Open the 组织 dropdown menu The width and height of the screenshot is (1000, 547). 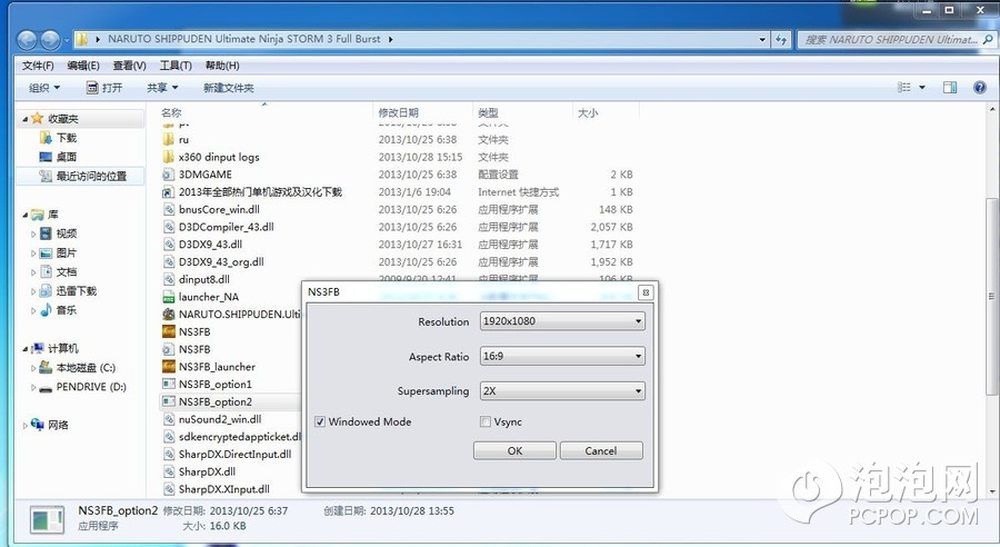(x=44, y=87)
